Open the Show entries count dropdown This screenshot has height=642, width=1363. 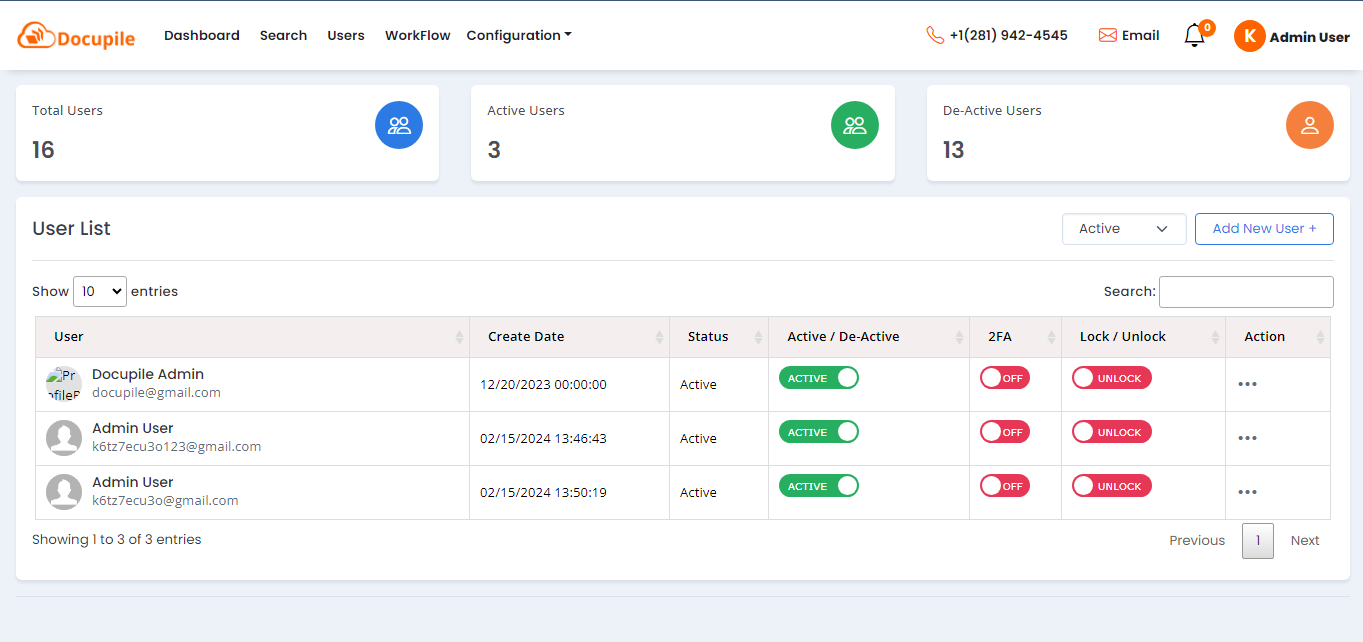click(x=100, y=291)
